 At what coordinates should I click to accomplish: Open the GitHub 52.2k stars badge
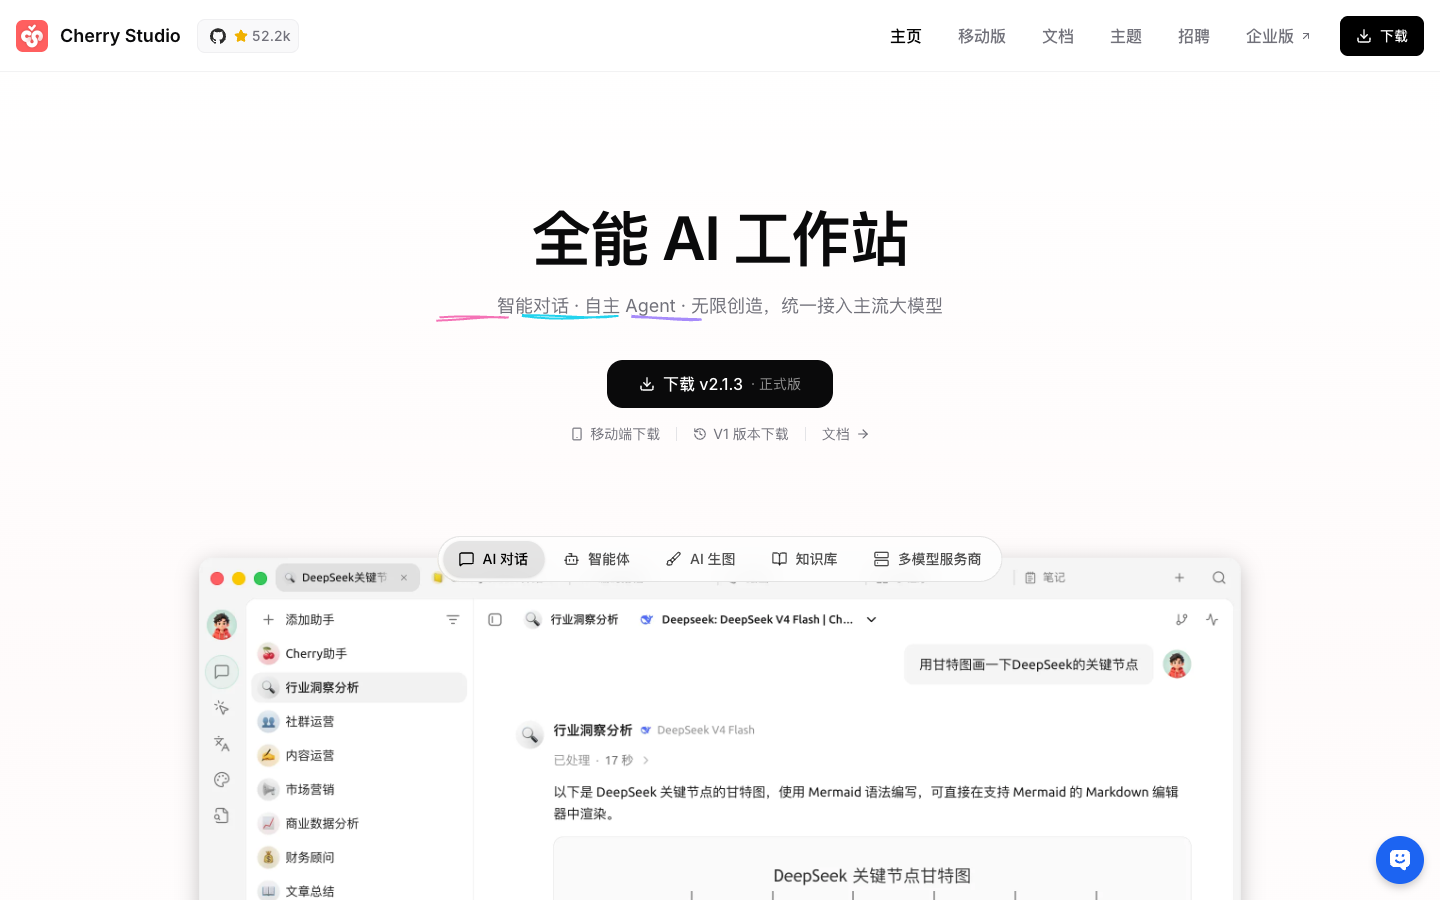[x=248, y=36]
